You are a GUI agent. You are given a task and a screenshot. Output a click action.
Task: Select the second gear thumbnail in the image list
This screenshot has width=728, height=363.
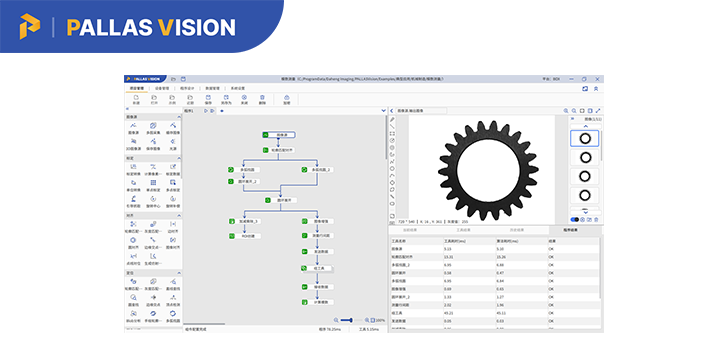pos(585,158)
